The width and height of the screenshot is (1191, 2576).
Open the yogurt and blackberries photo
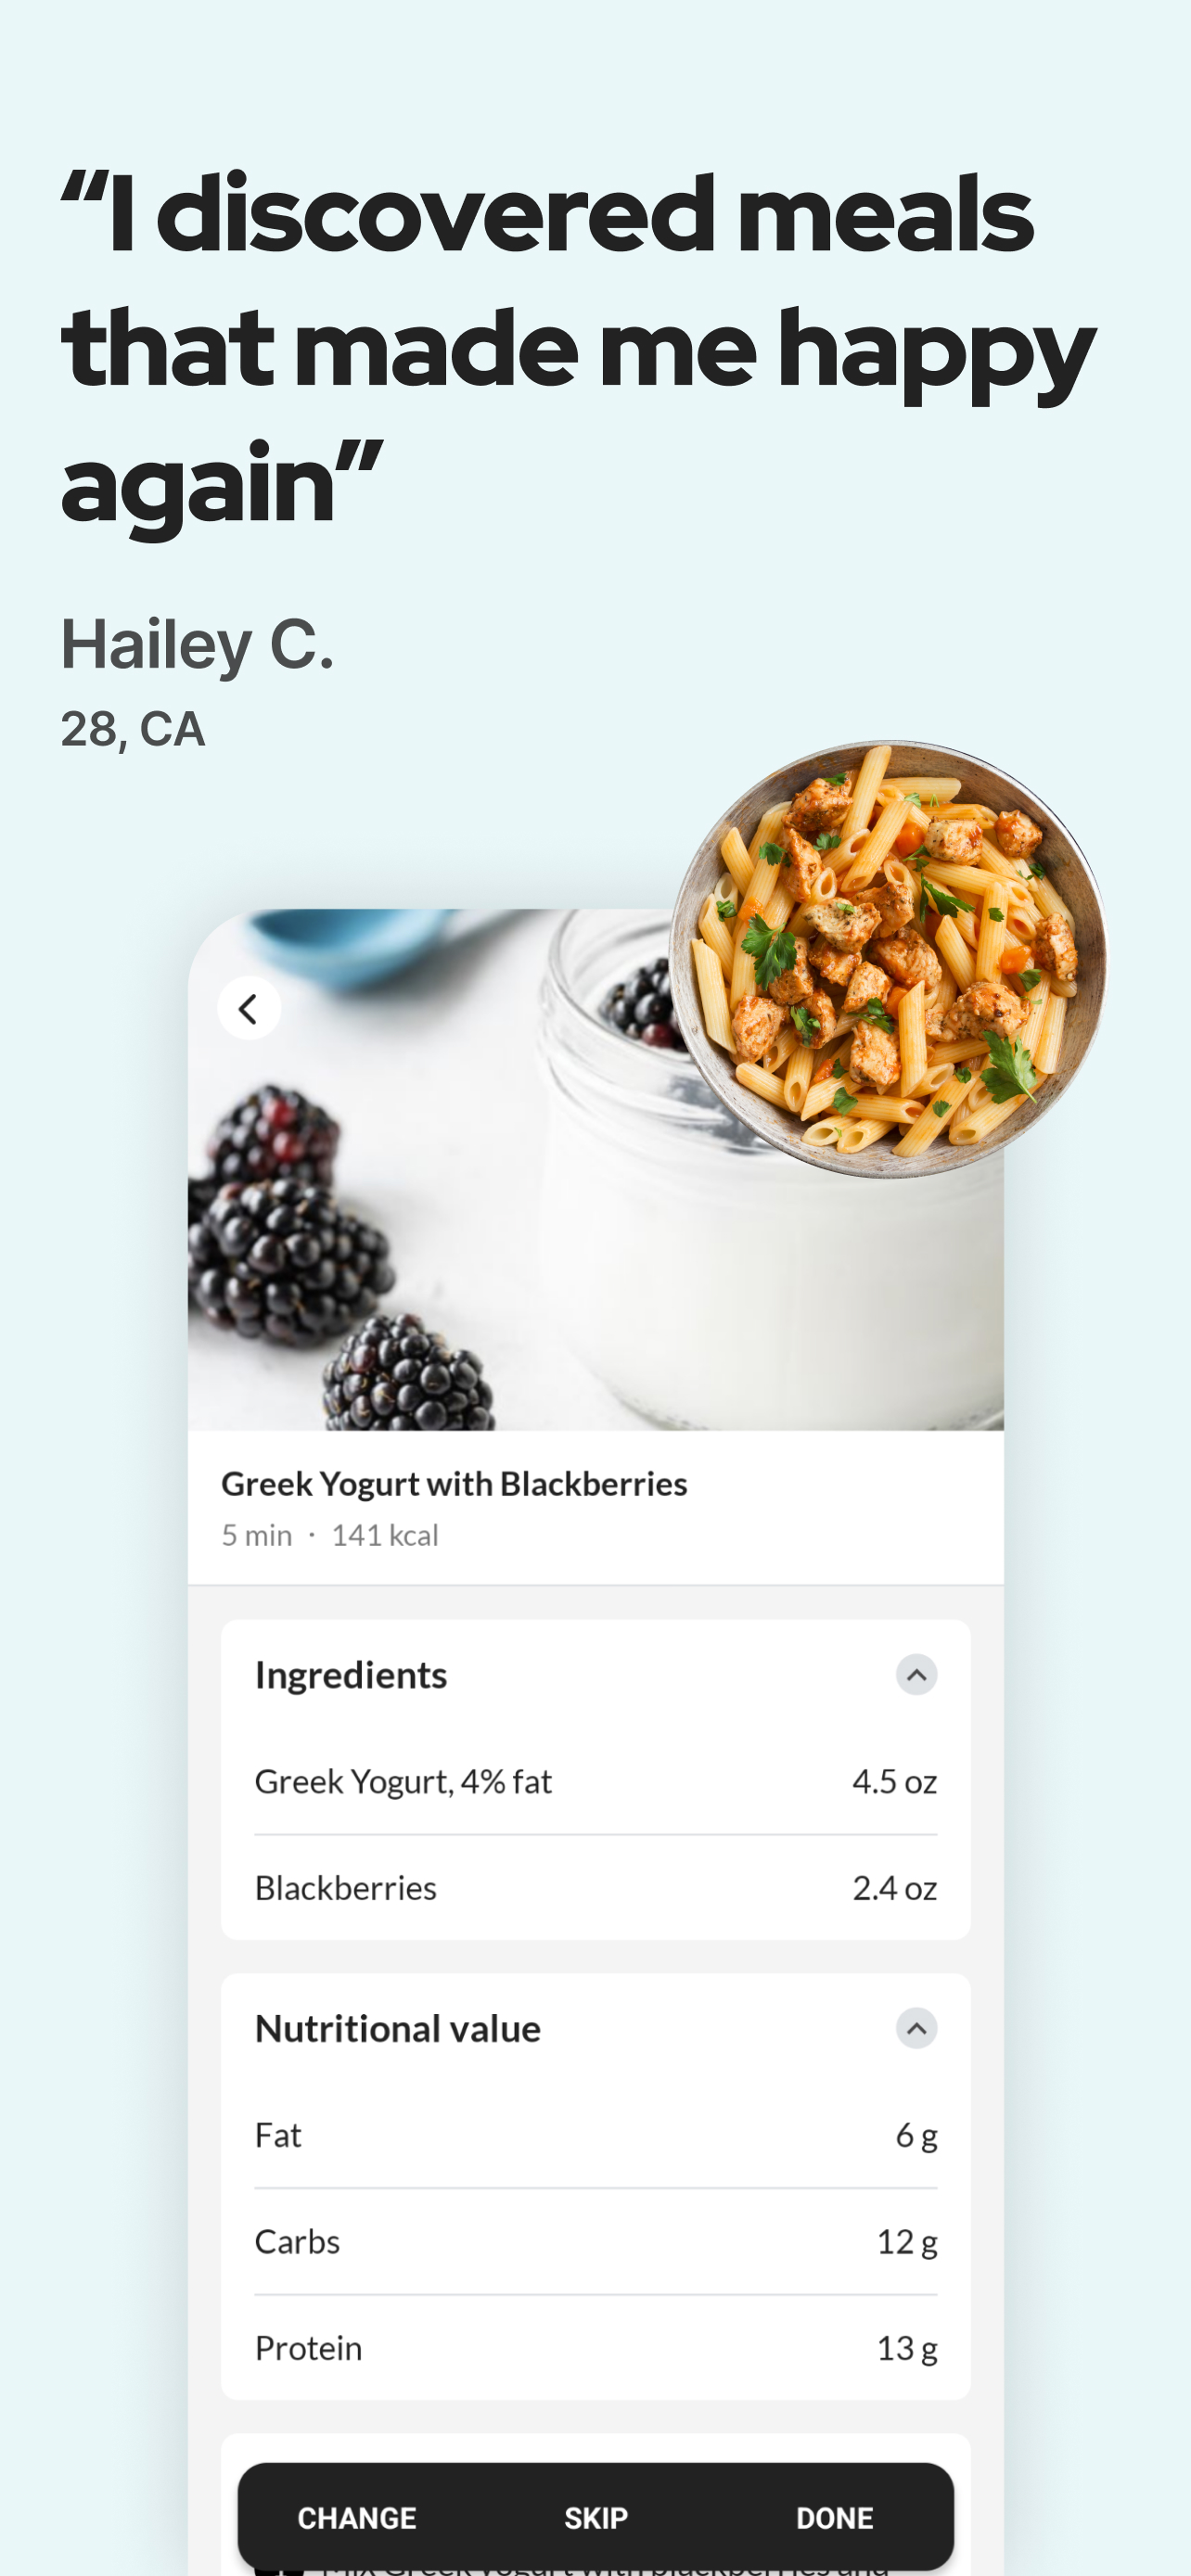596,1170
